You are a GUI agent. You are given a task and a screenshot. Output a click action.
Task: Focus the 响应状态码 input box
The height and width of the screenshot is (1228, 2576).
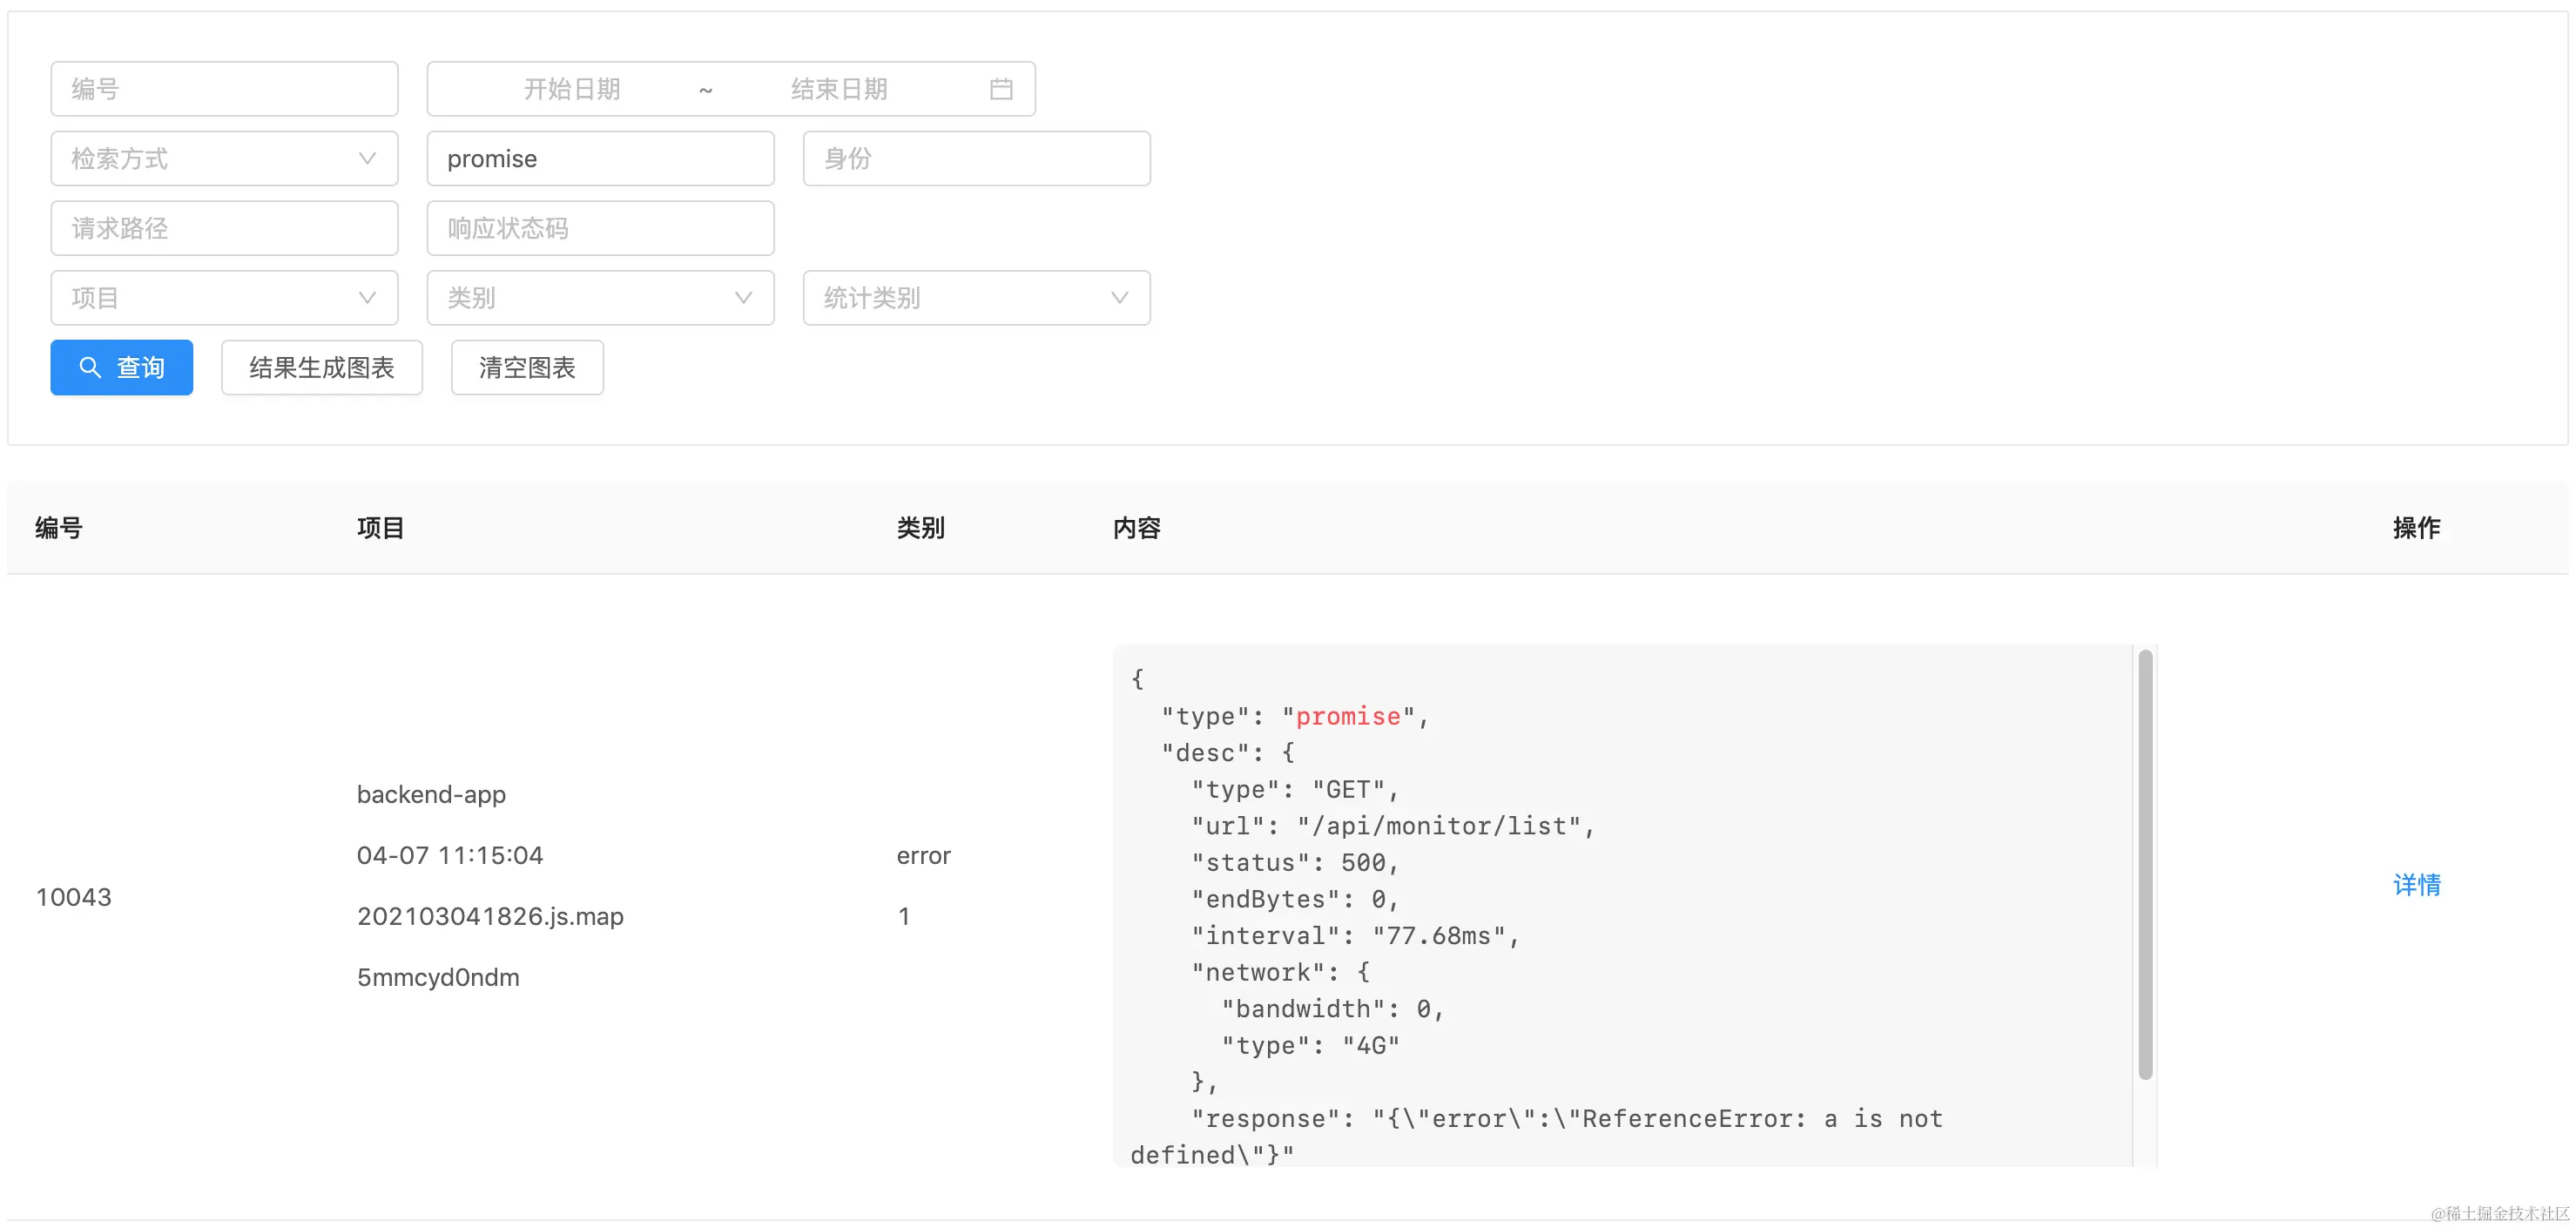pos(600,228)
